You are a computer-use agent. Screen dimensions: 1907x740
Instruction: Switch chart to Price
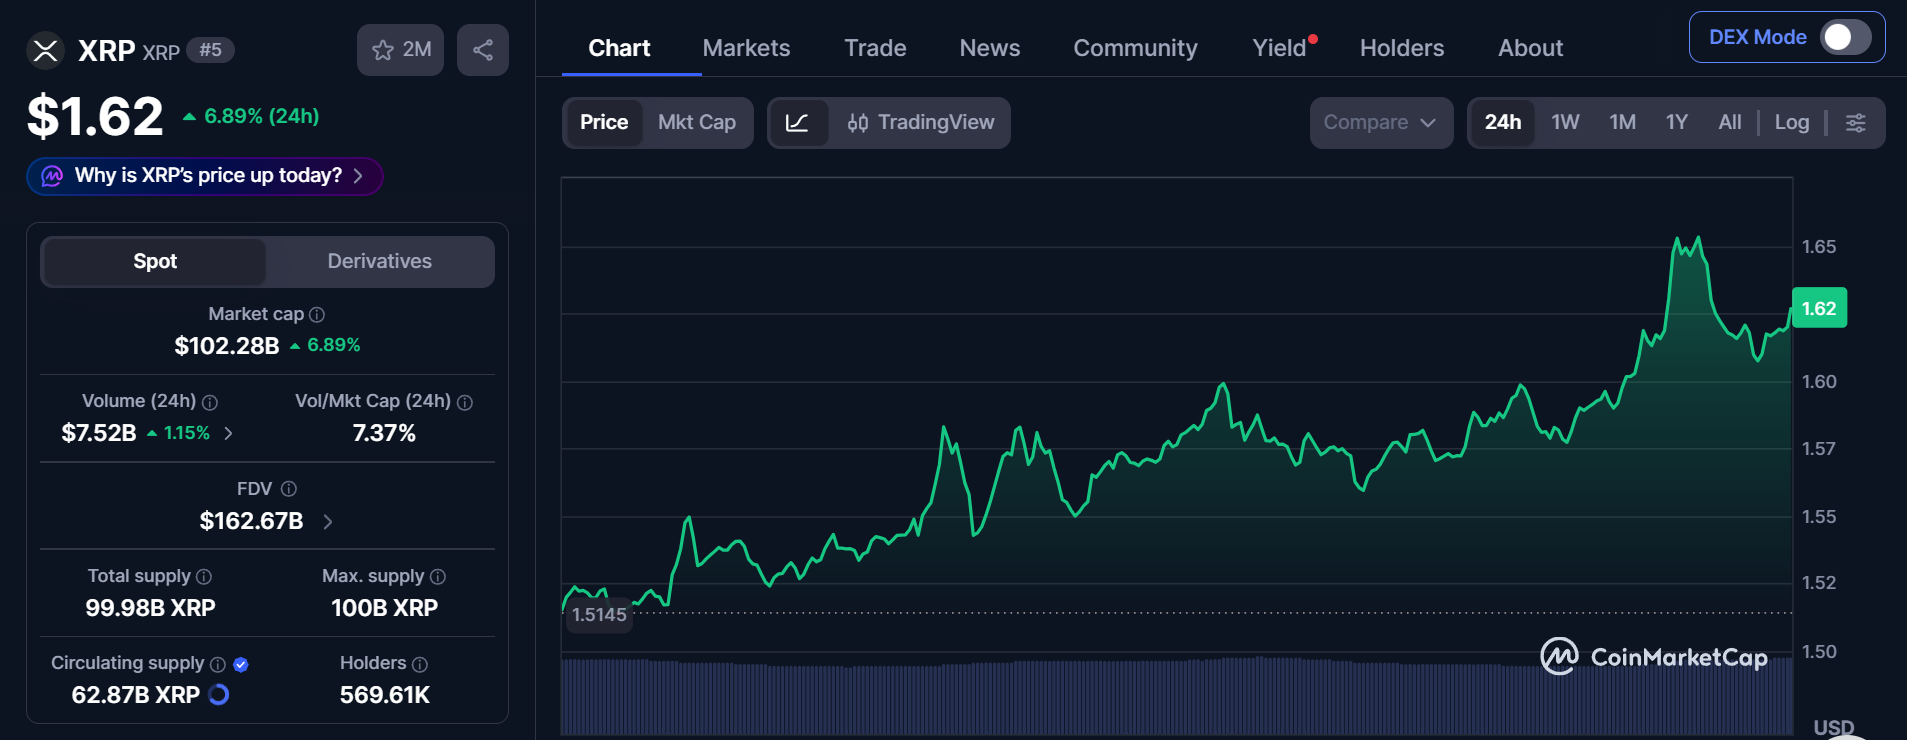(604, 123)
